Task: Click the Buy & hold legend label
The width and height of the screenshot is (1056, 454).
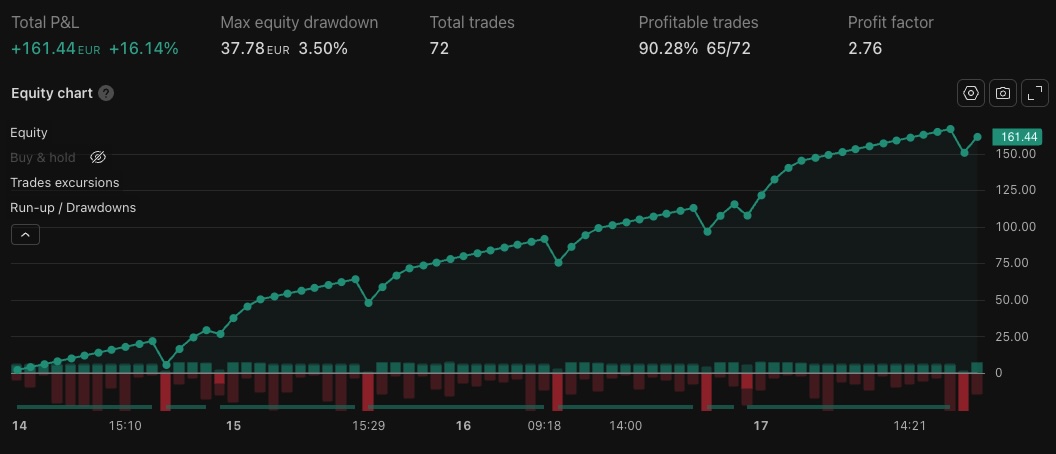Action: pyautogui.click(x=43, y=157)
